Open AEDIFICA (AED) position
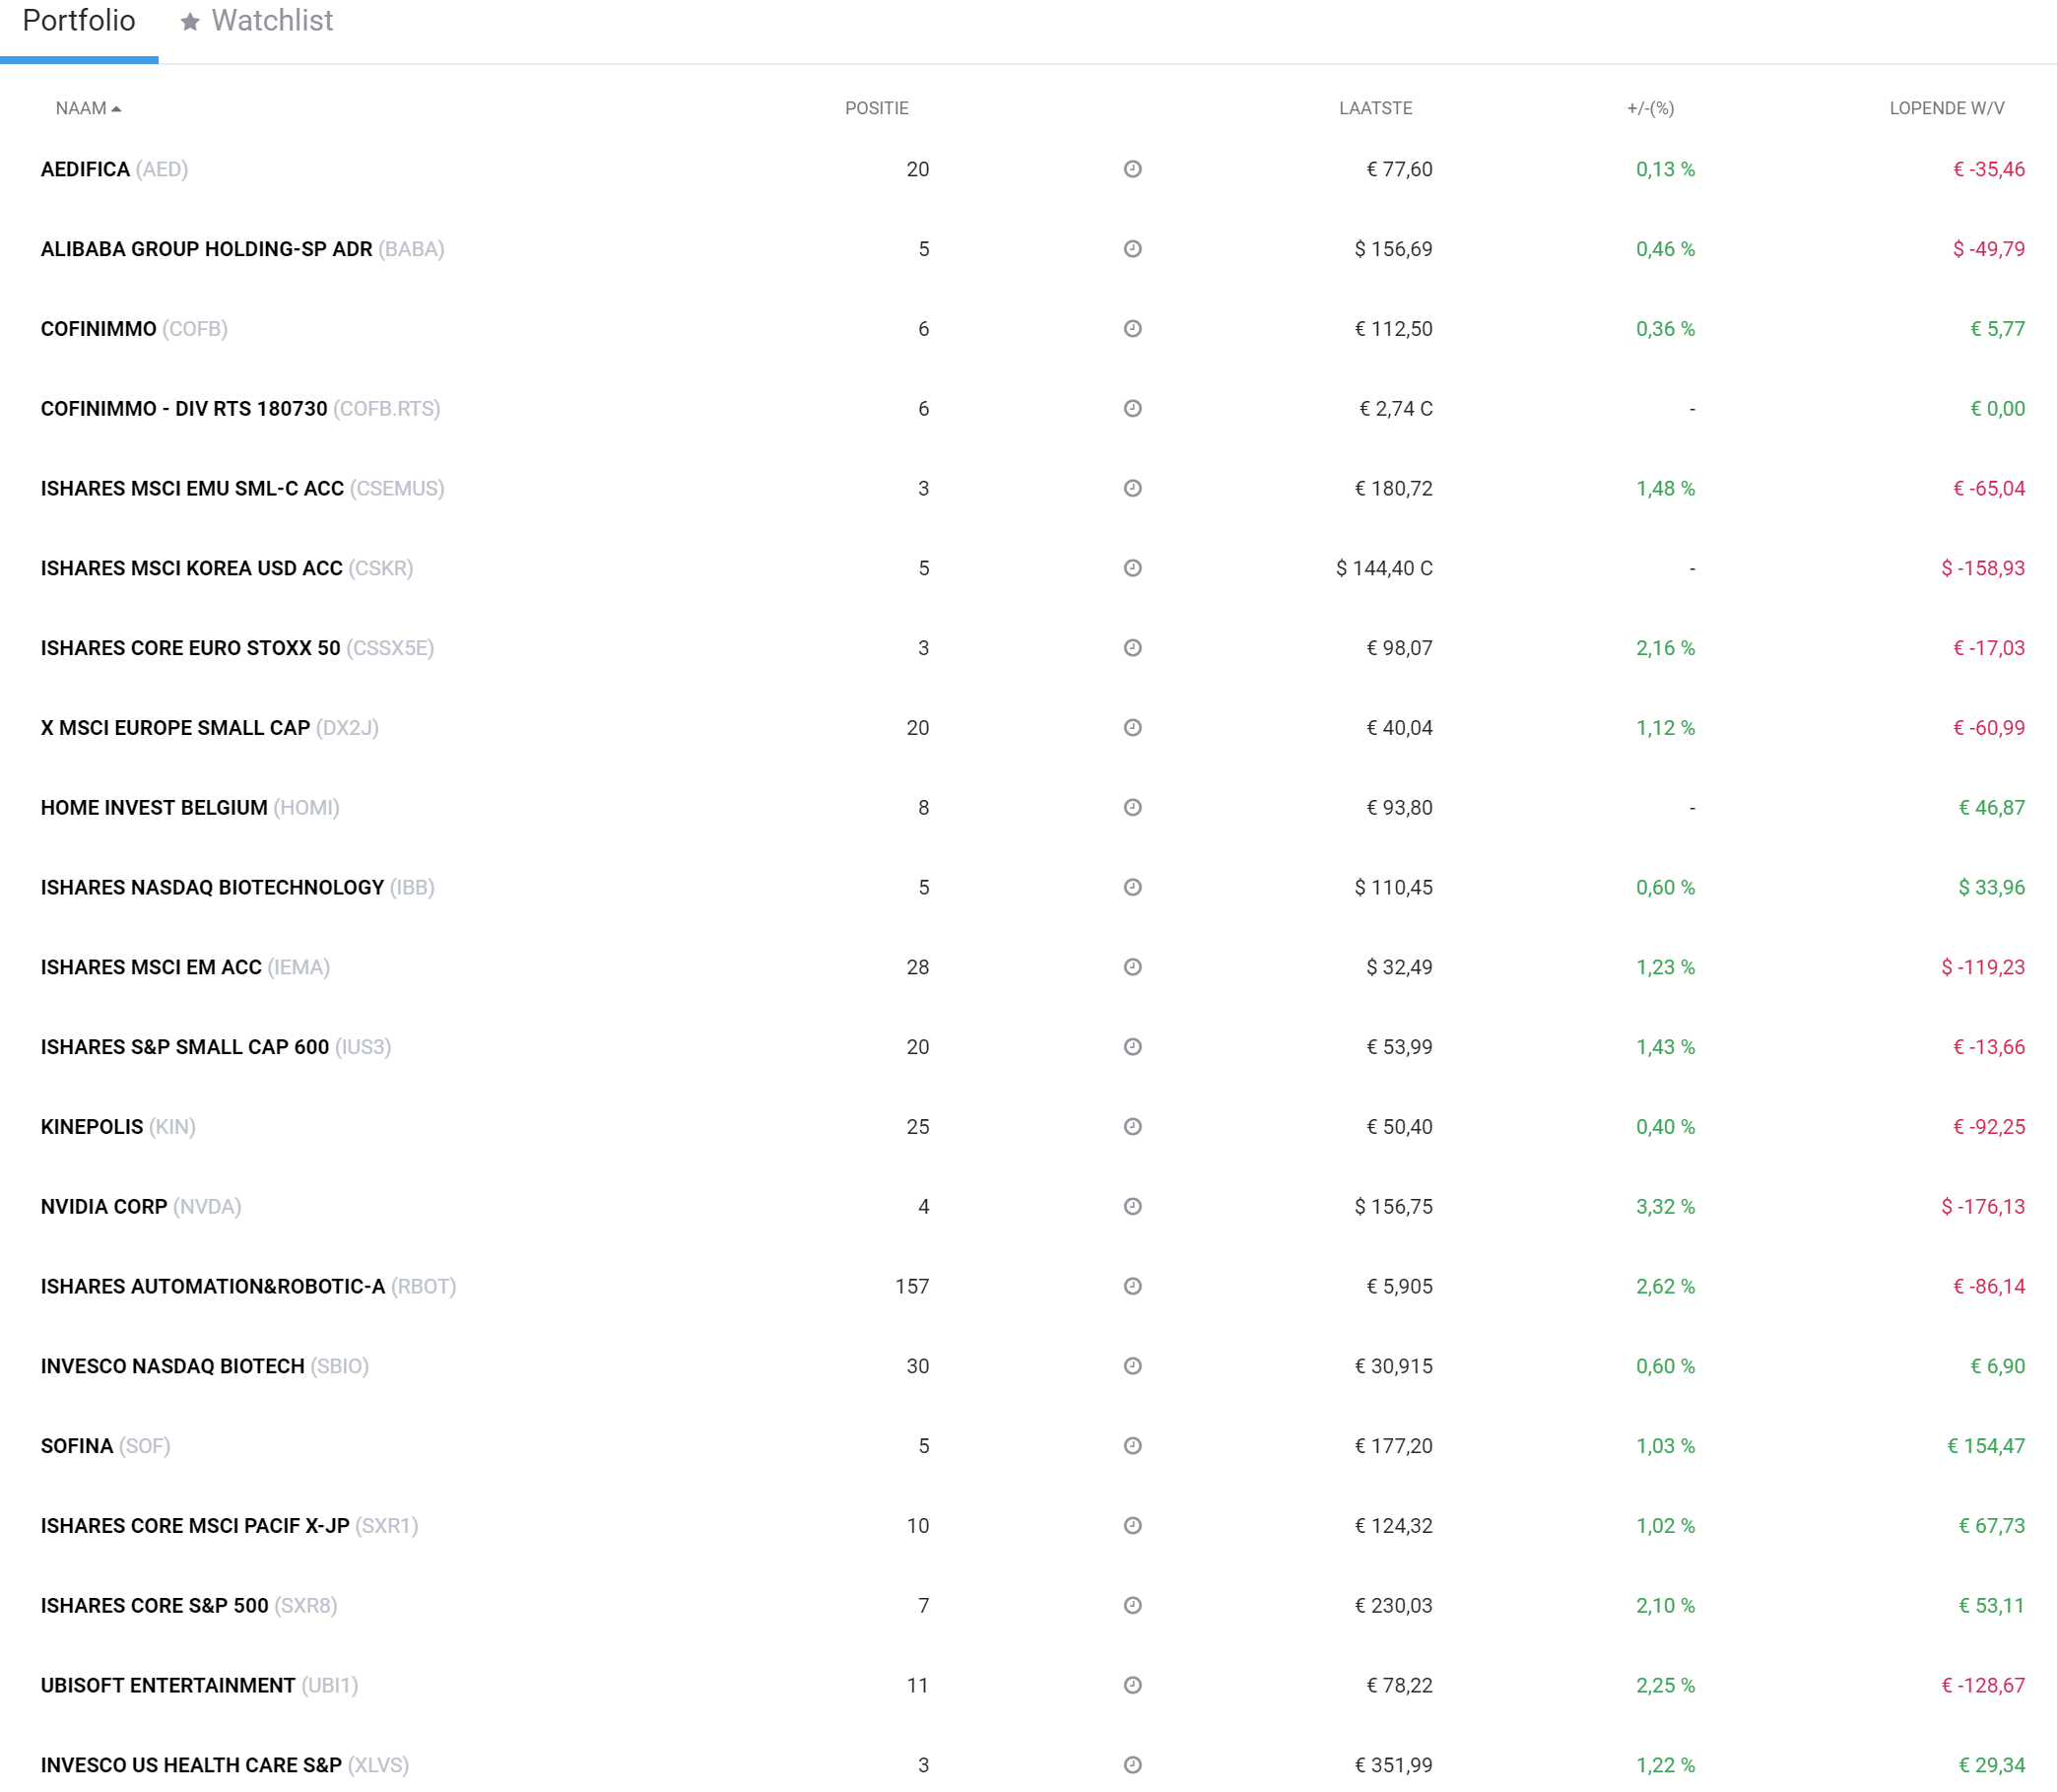 point(114,169)
